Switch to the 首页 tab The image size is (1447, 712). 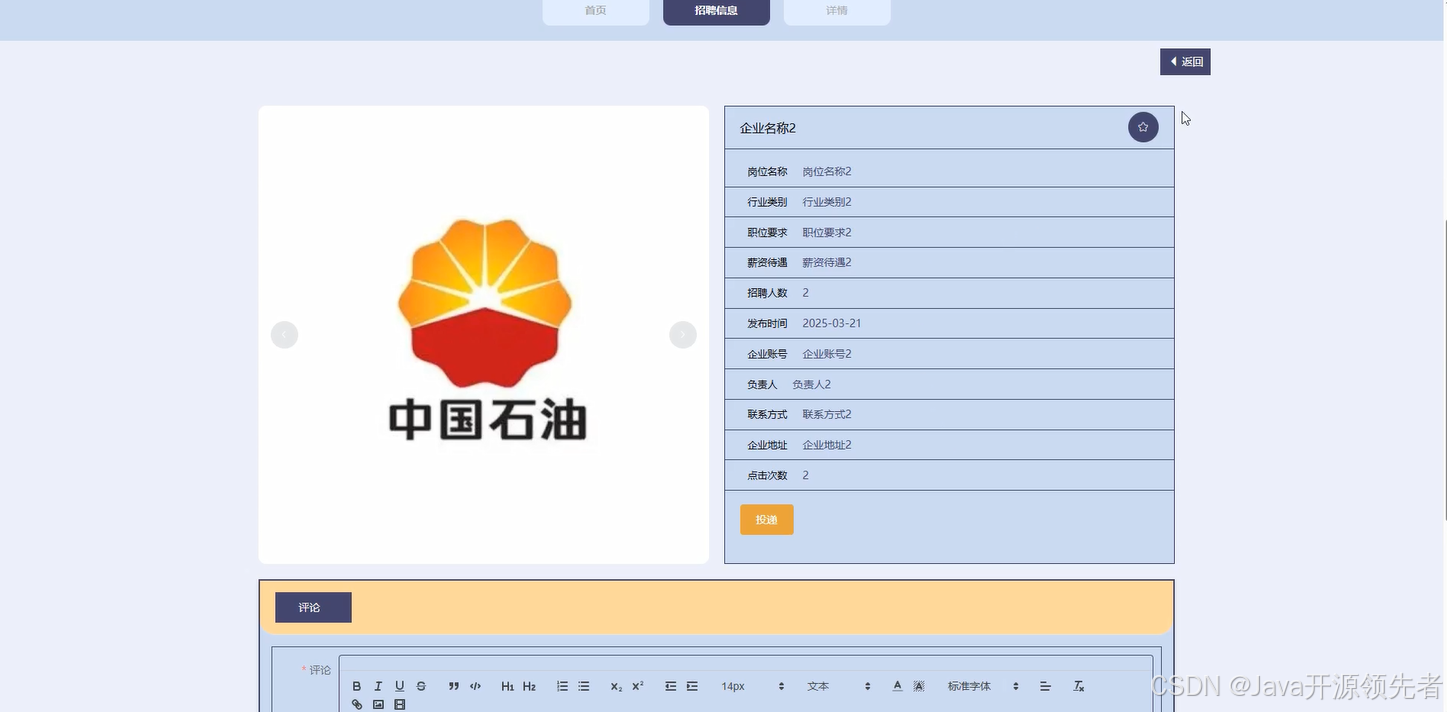coord(595,11)
